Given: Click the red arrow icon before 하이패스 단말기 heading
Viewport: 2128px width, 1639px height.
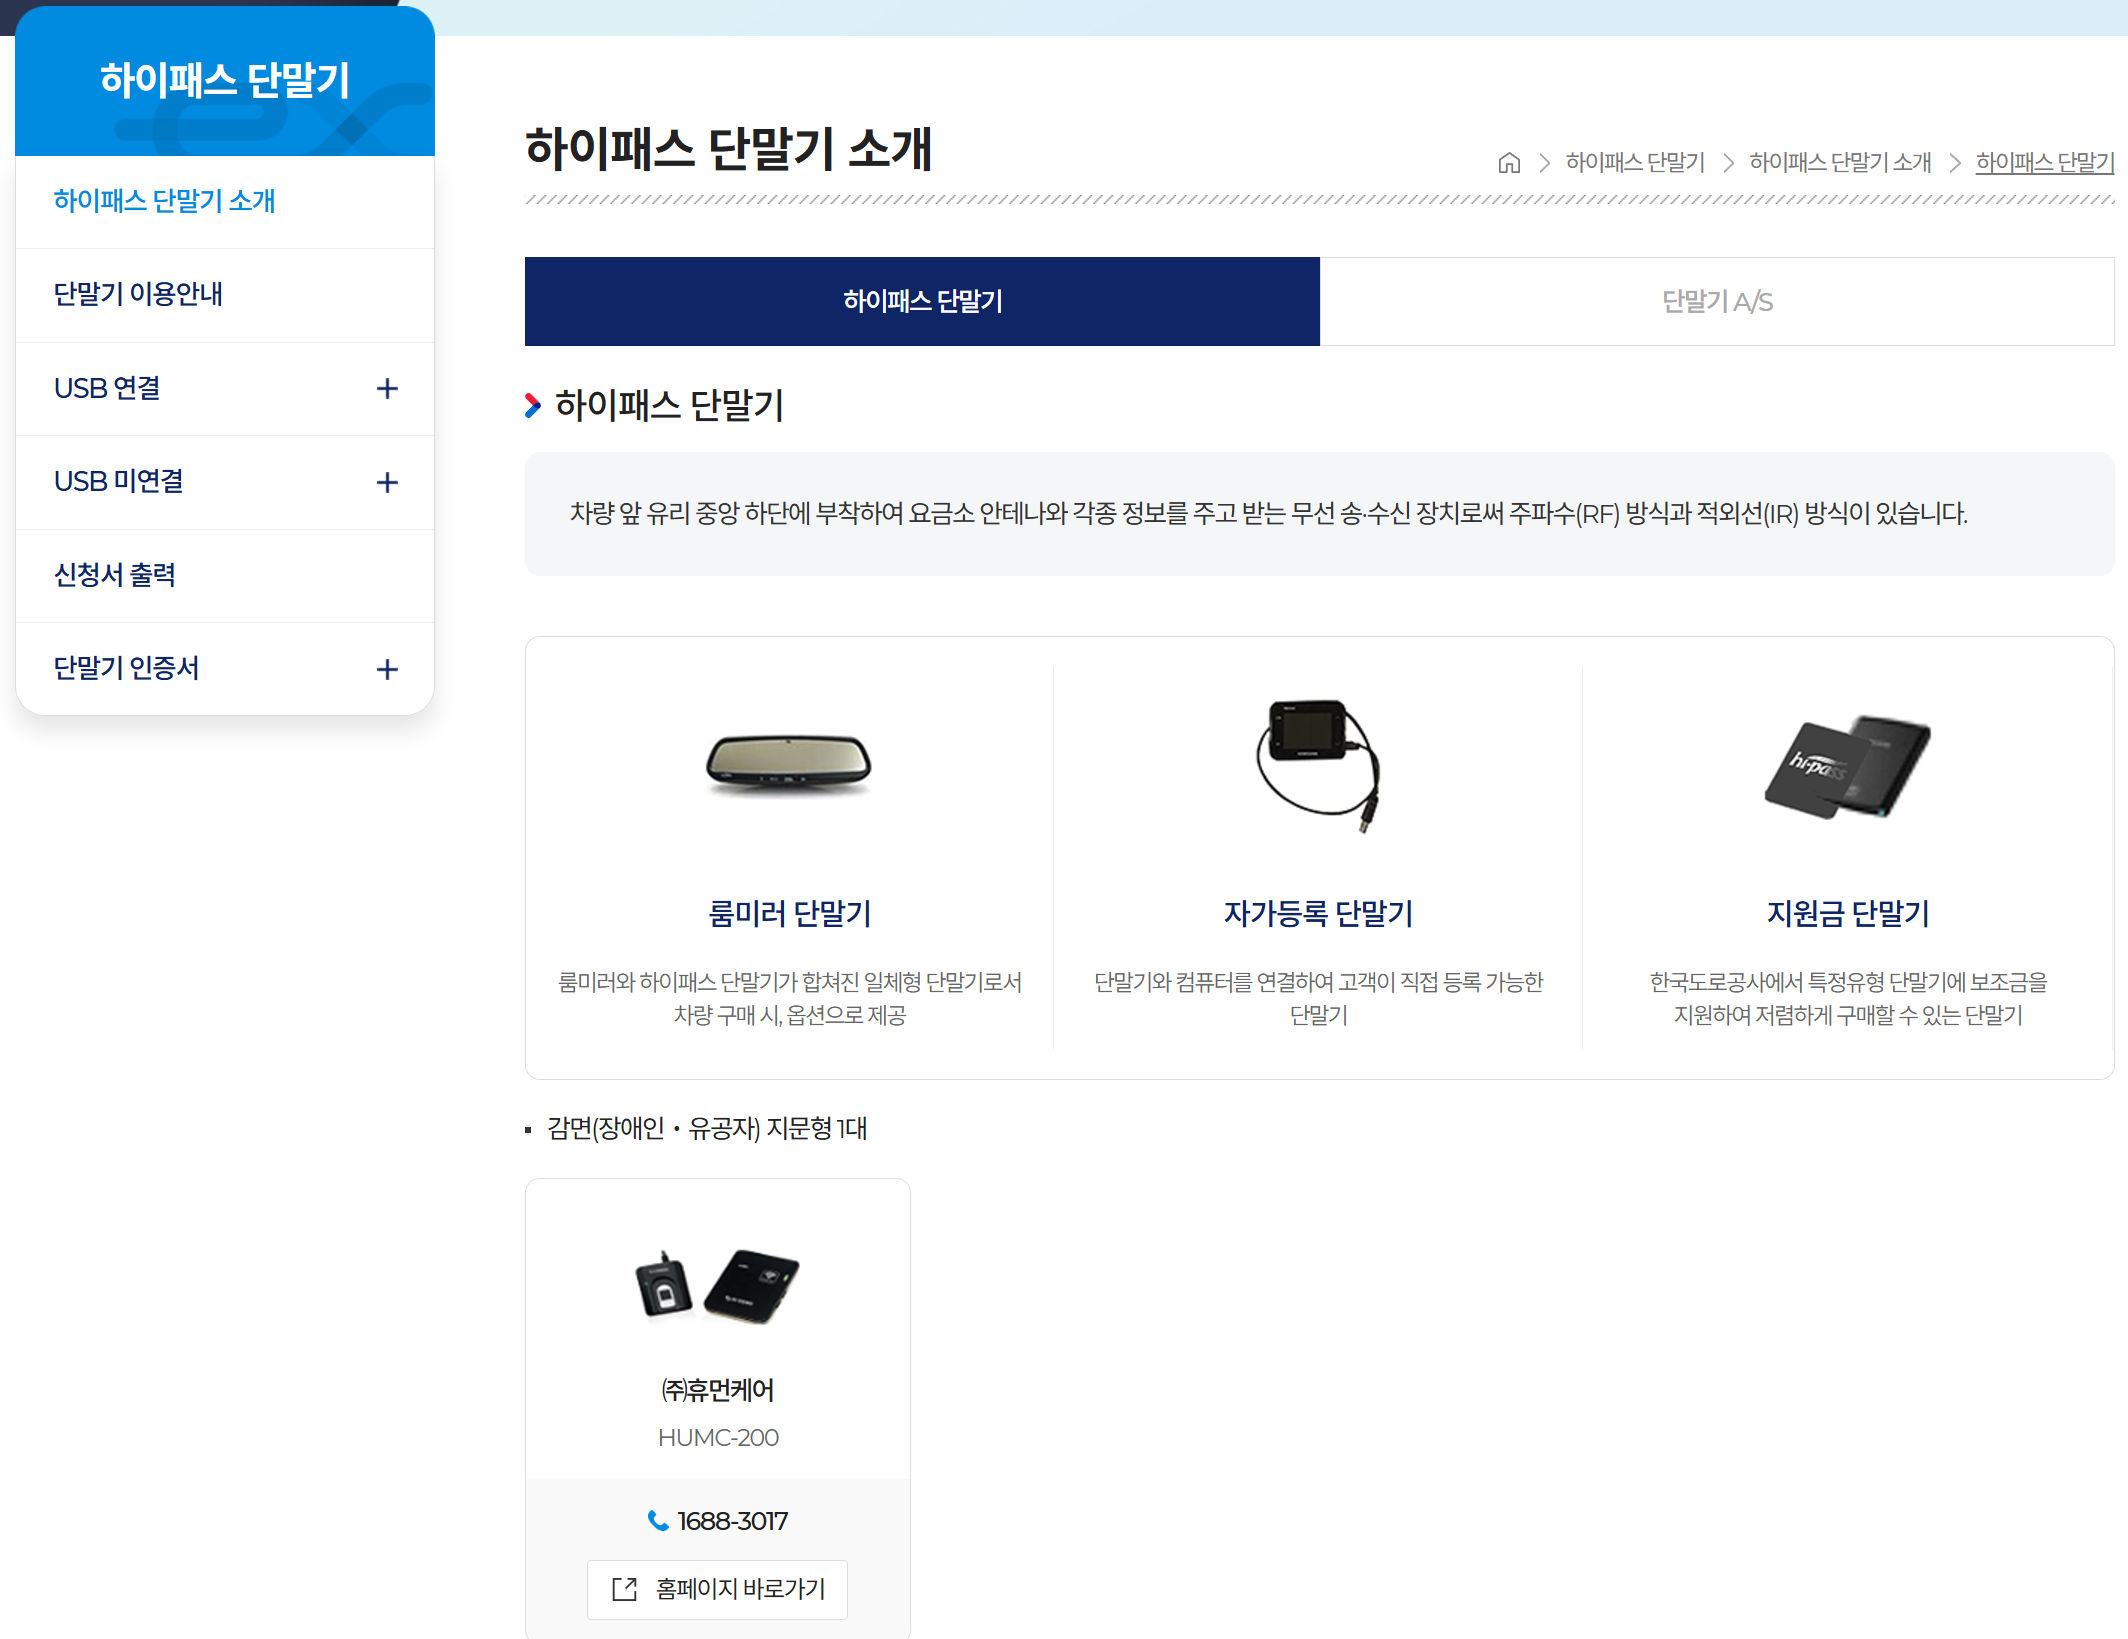Looking at the screenshot, I should pyautogui.click(x=533, y=405).
